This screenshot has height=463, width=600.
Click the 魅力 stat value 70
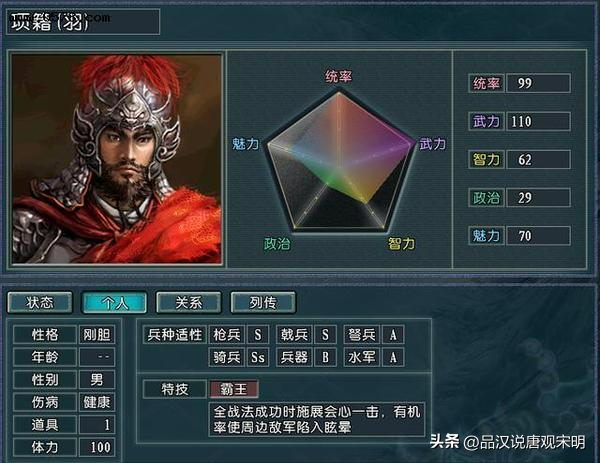[538, 236]
